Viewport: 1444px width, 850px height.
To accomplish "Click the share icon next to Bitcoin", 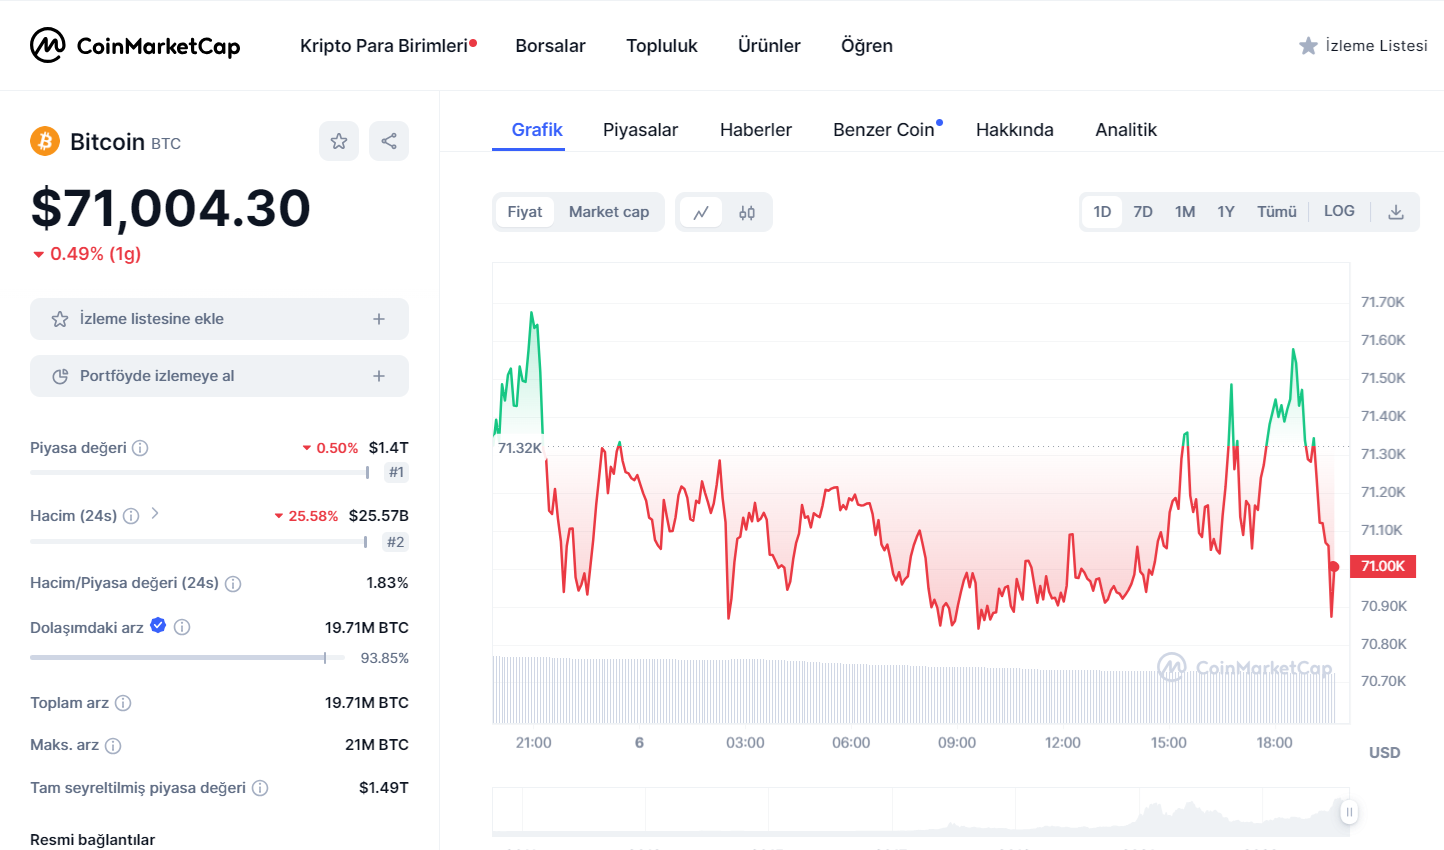I will pyautogui.click(x=389, y=141).
